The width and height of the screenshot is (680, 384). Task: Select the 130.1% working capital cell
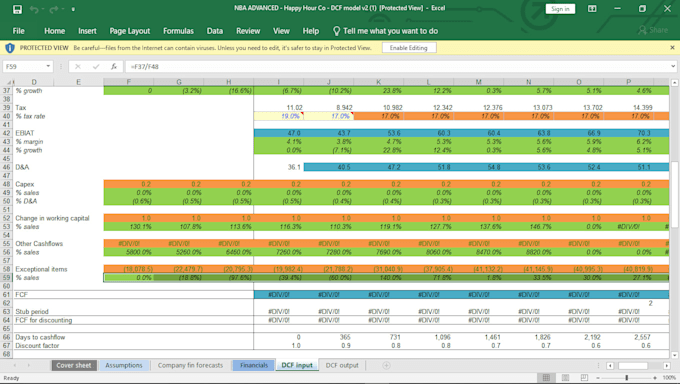click(128, 227)
